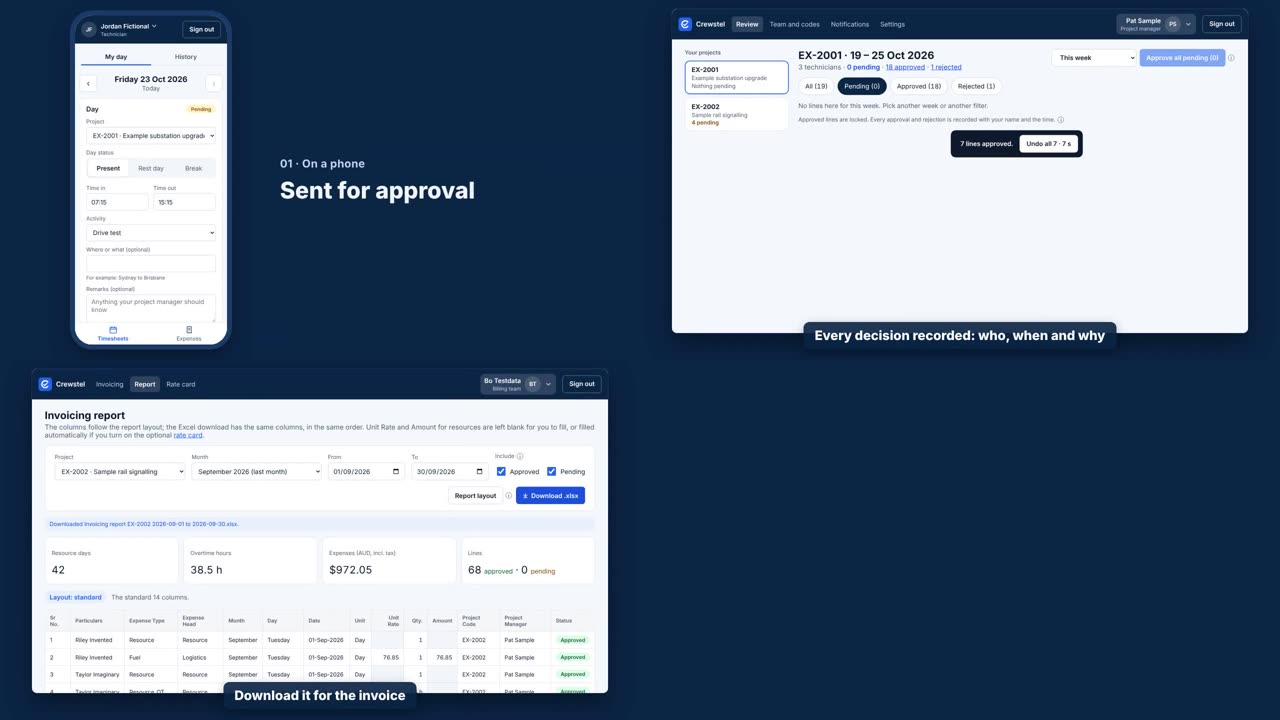Open the This week dropdown
The height and width of the screenshot is (720, 1280).
[1094, 58]
